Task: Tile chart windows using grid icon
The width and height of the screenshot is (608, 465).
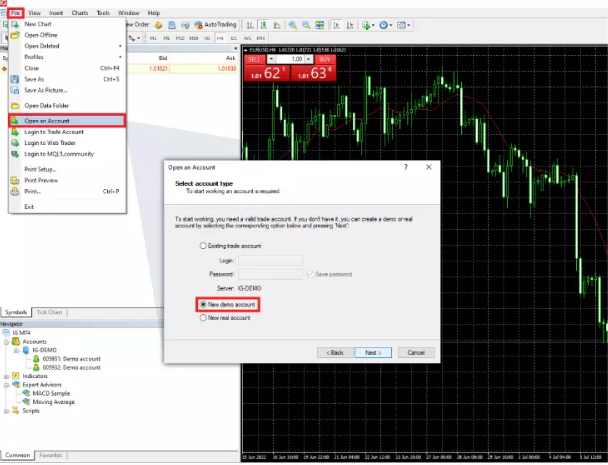Action: (320, 25)
